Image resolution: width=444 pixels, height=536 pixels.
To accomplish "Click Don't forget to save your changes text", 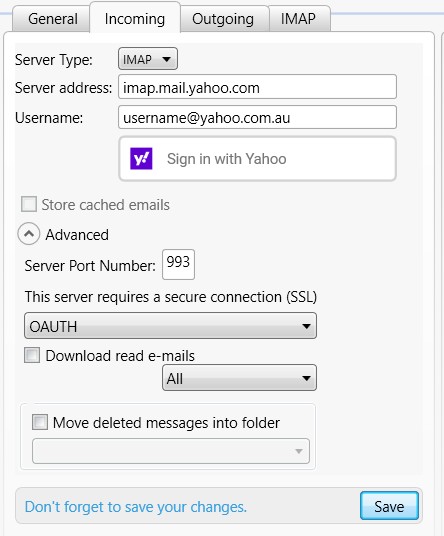I will pos(136,507).
